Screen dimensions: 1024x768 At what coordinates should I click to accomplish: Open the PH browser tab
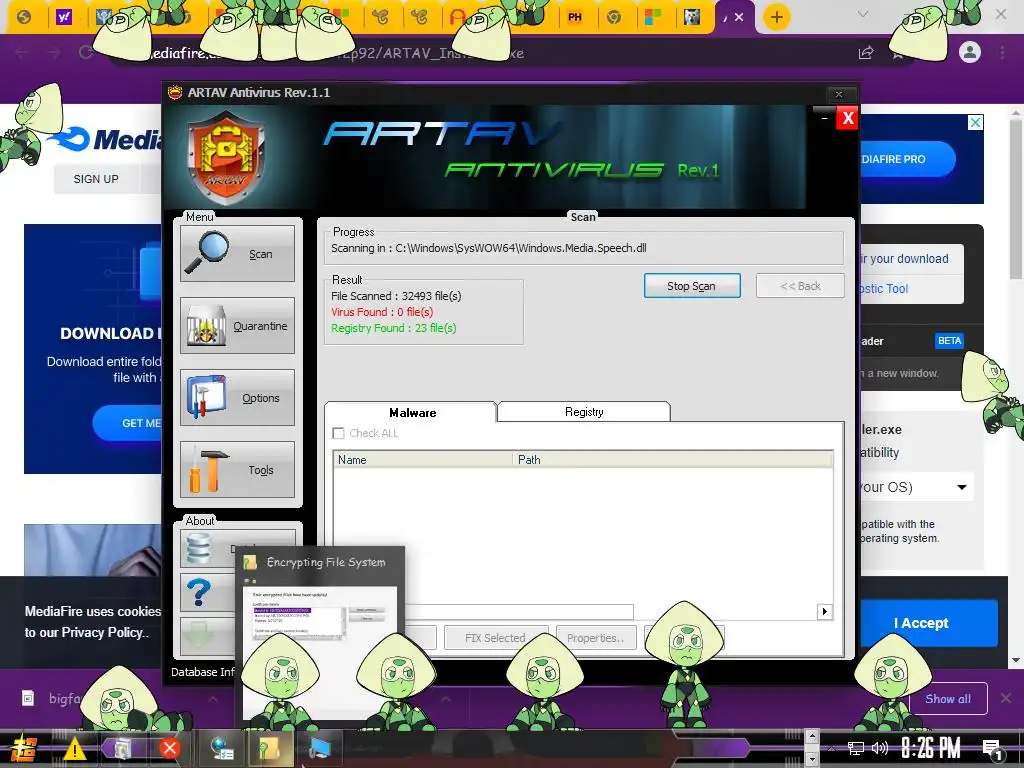tap(575, 17)
